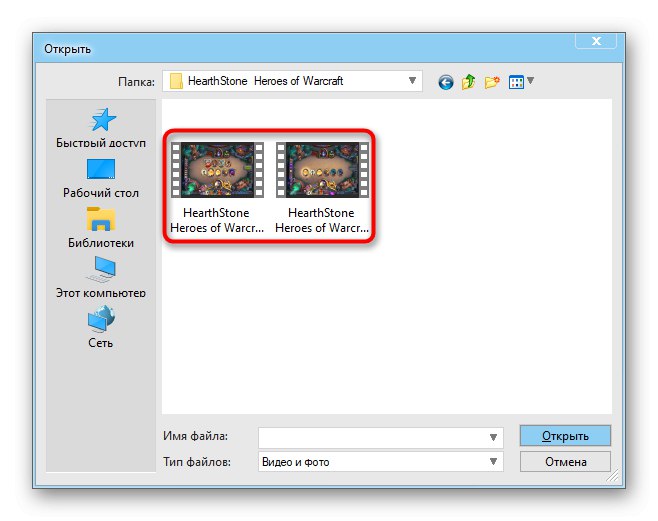The width and height of the screenshot is (658, 521).
Task: Open Network (Сеть) location
Action: [101, 327]
